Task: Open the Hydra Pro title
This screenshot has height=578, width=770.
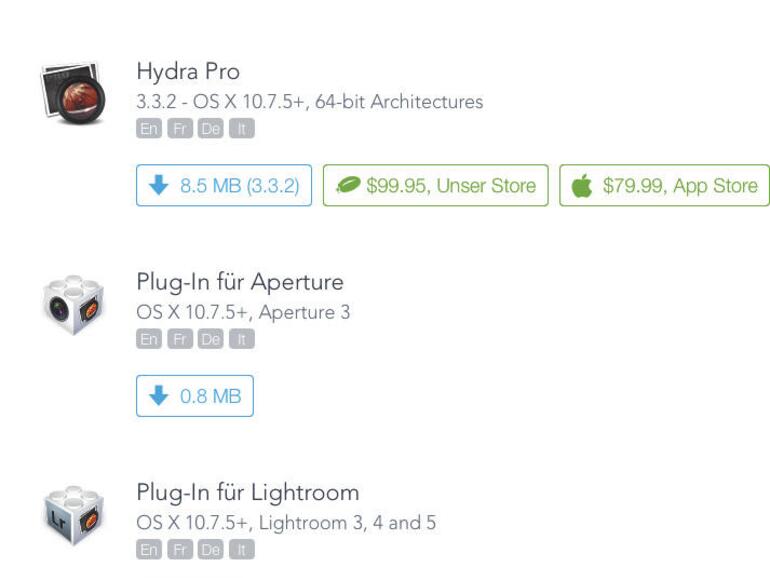Action: coord(188,72)
